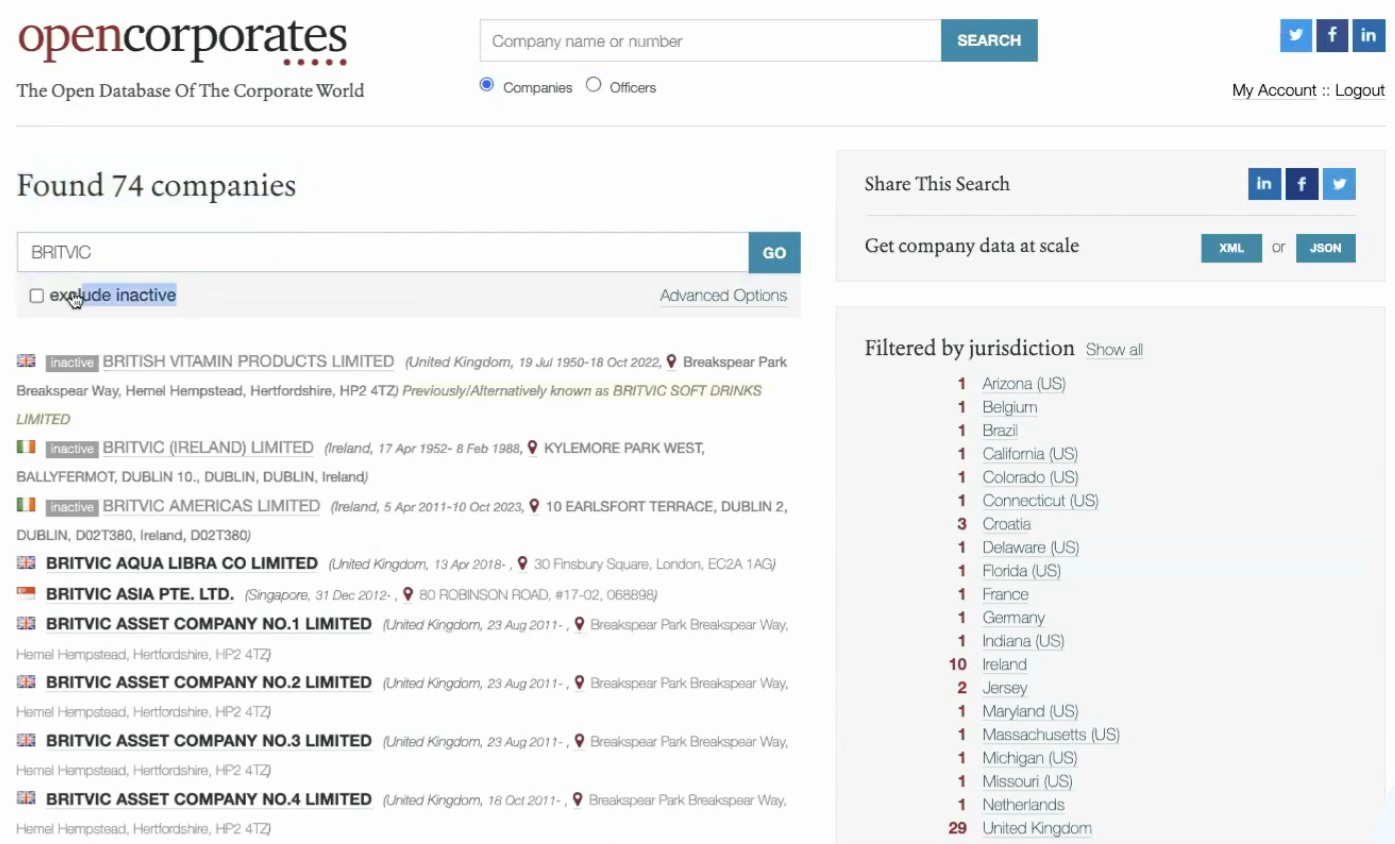Filter by Connecticut (US) jurisdiction

tap(1040, 501)
